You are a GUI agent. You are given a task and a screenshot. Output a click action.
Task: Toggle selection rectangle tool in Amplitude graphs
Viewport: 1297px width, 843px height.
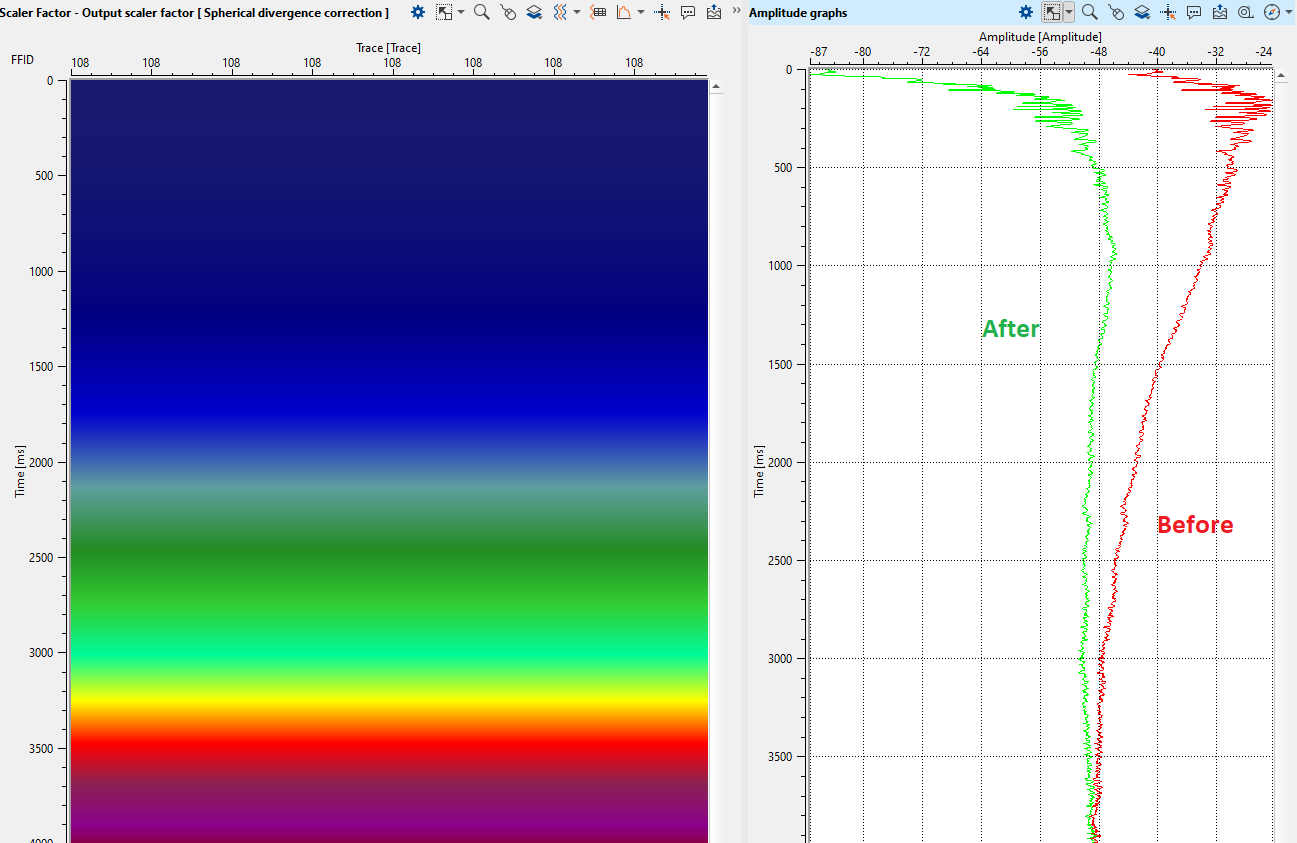pyautogui.click(x=1051, y=12)
